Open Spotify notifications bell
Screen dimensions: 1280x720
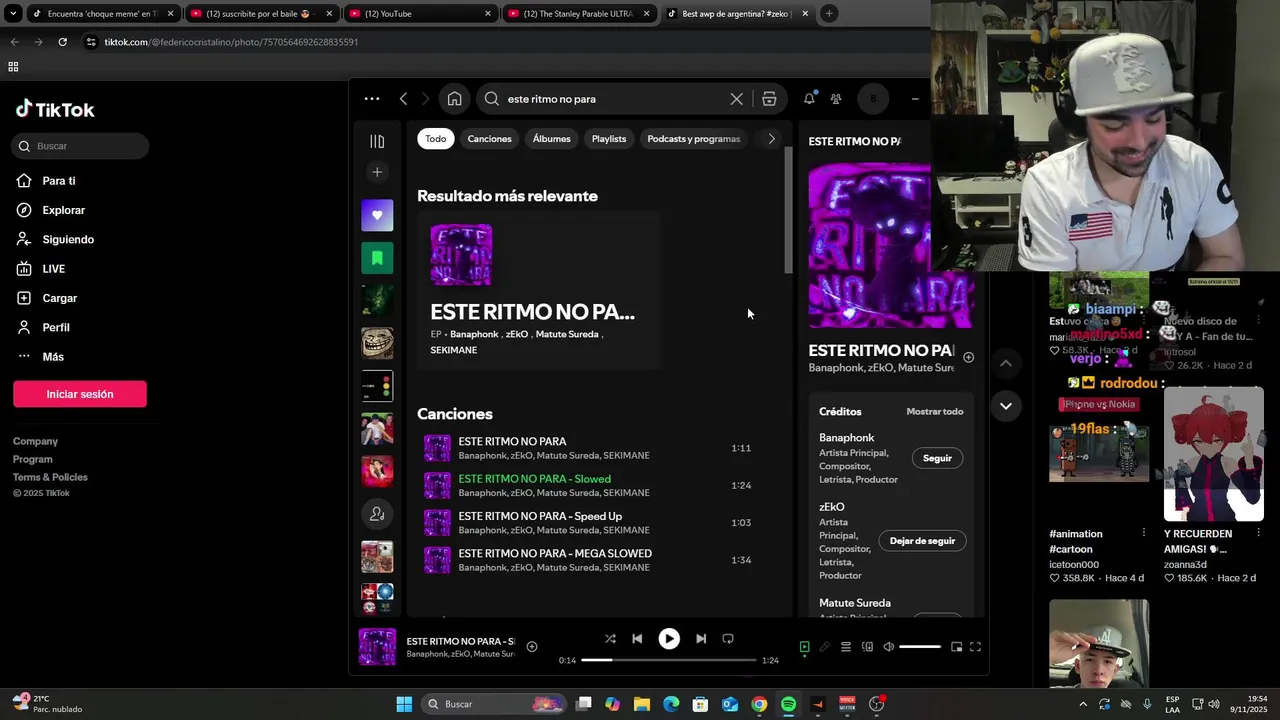[x=809, y=99]
